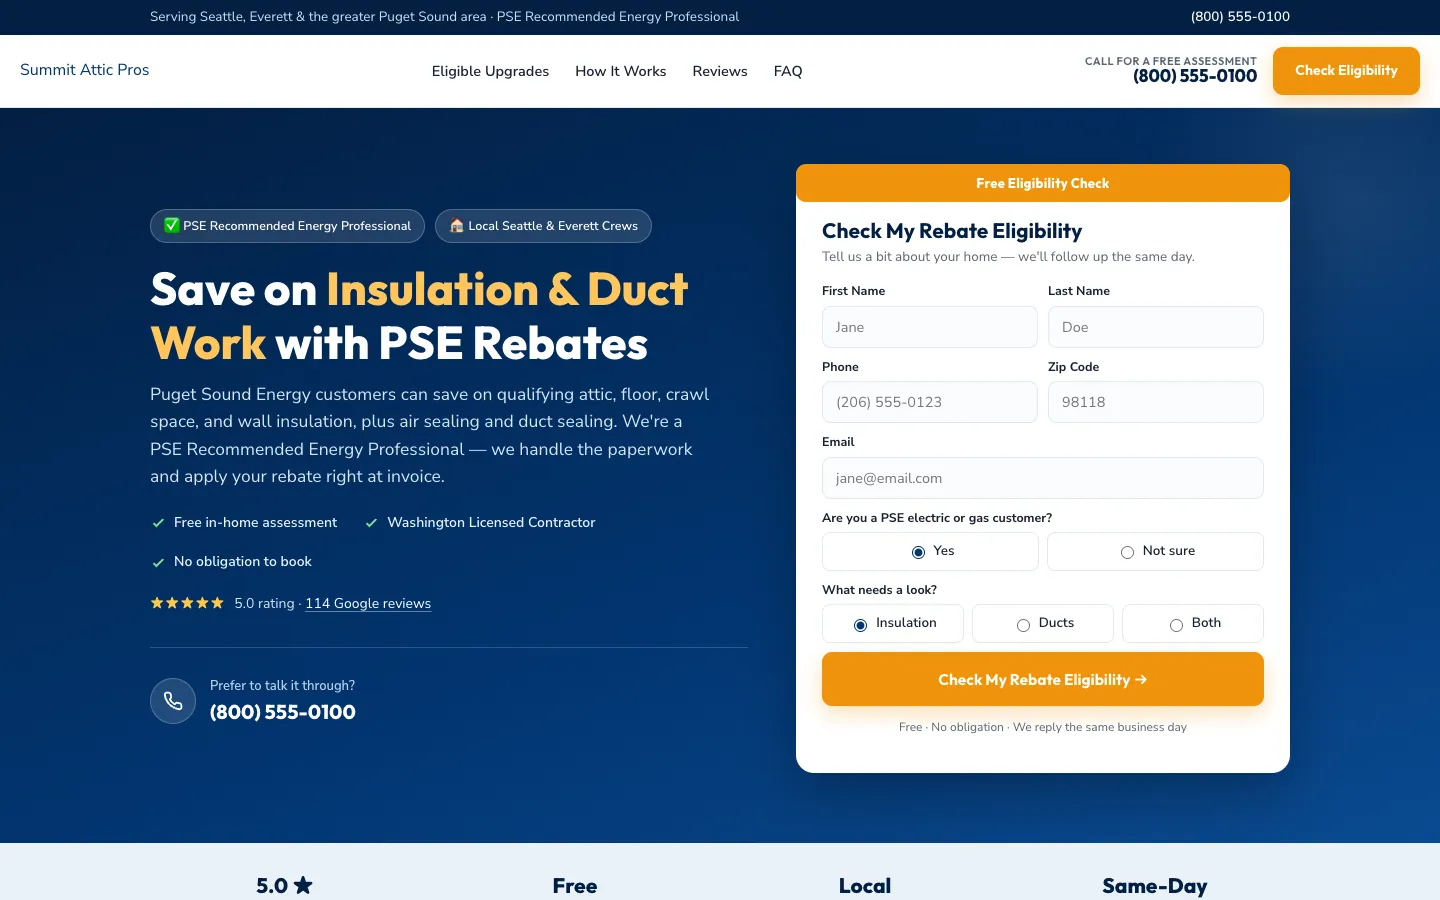Open the Reviews nav link

[x=720, y=71]
